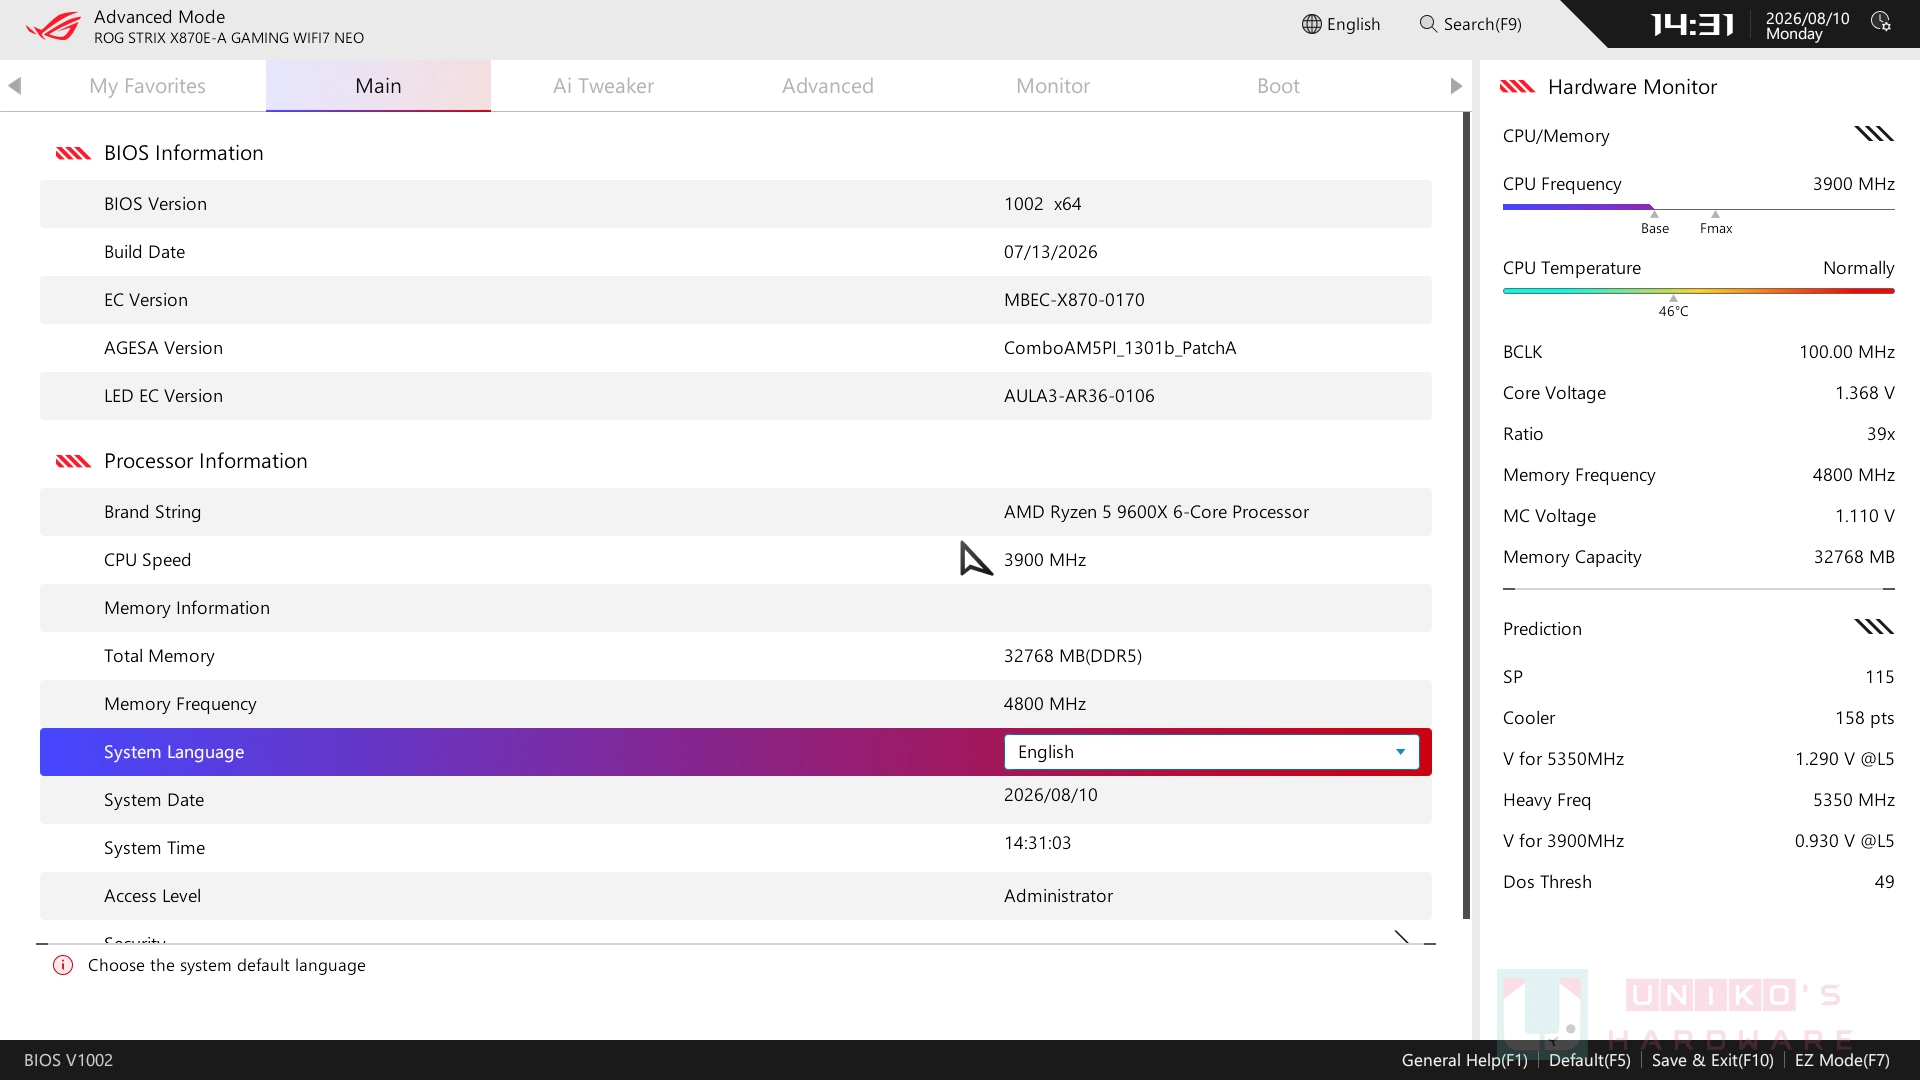This screenshot has width=1920, height=1080.
Task: Collapse the CPU/Memory section stripes icon
Action: [x=1874, y=134]
